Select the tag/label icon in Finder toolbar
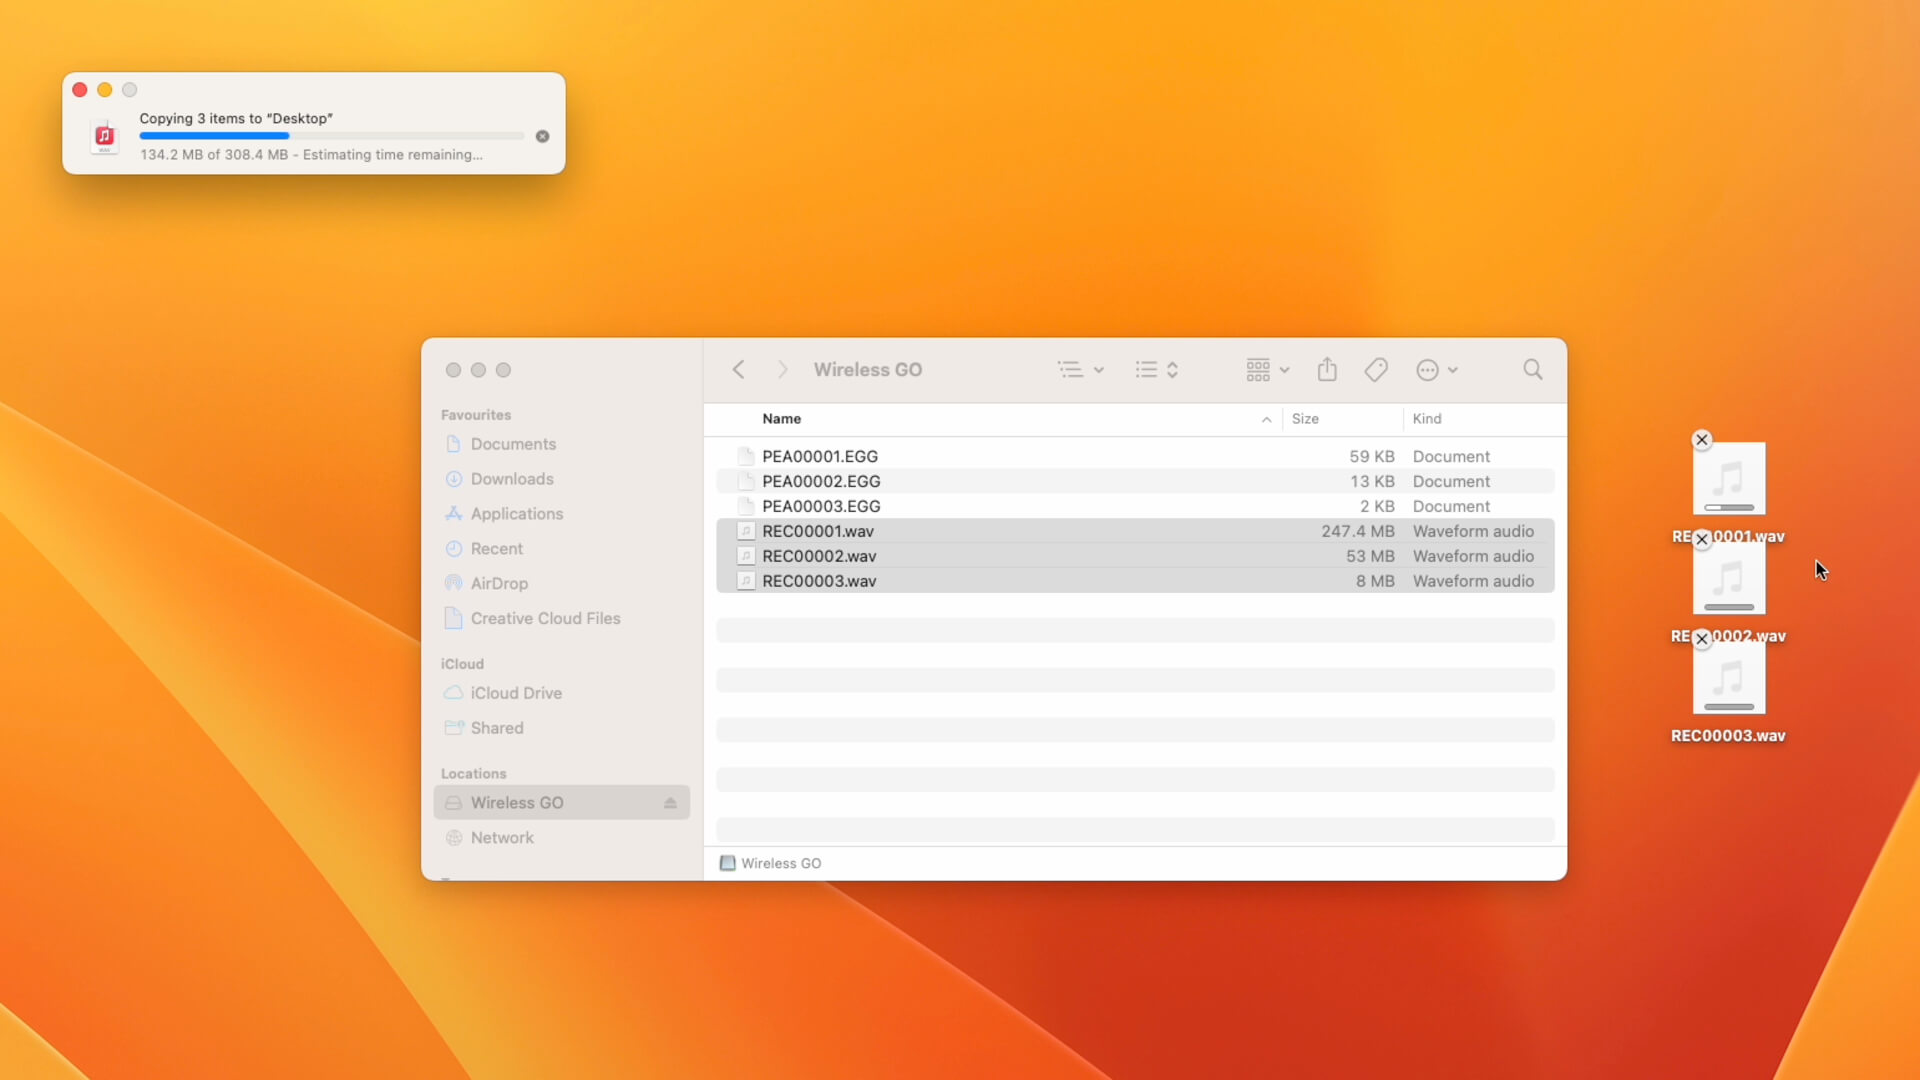Screen dimensions: 1920x1080 point(1377,369)
